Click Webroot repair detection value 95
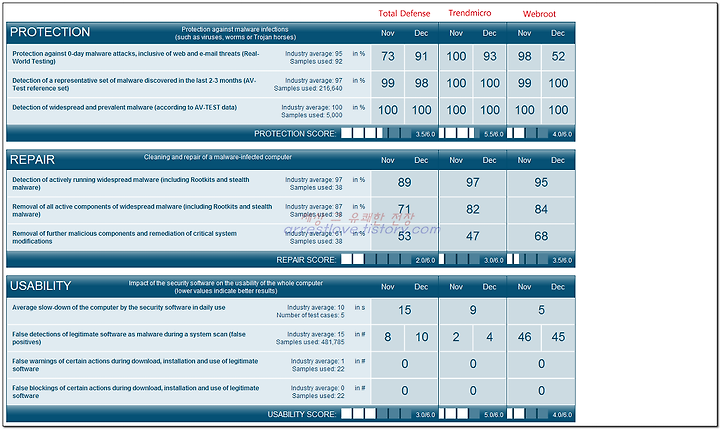Image resolution: width=720 pixels, height=429 pixels. tap(541, 182)
